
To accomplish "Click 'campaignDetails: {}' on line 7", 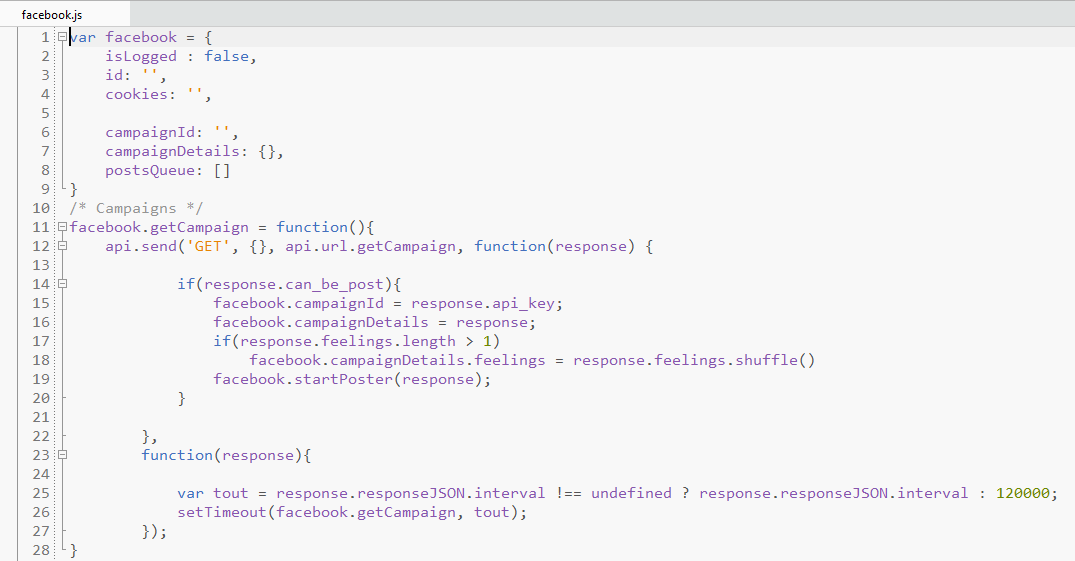I will 190,152.
